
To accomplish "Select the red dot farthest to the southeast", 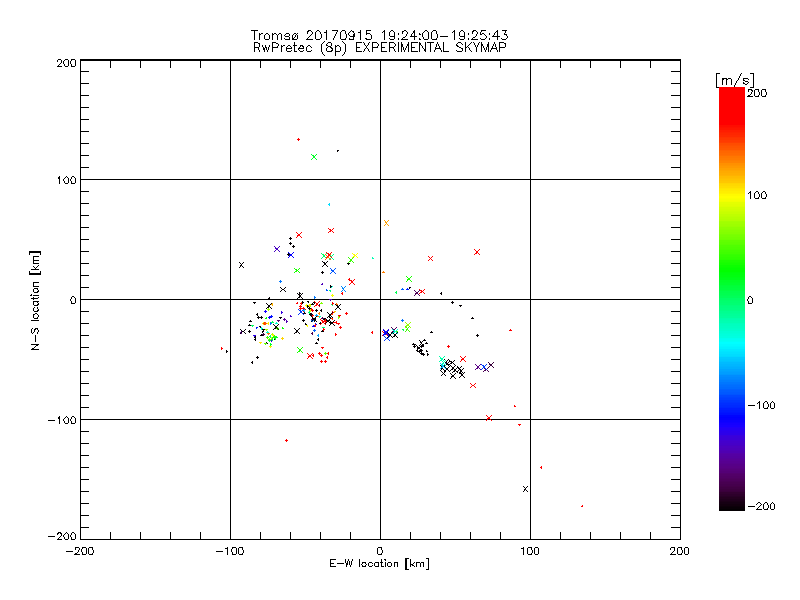I will [582, 506].
